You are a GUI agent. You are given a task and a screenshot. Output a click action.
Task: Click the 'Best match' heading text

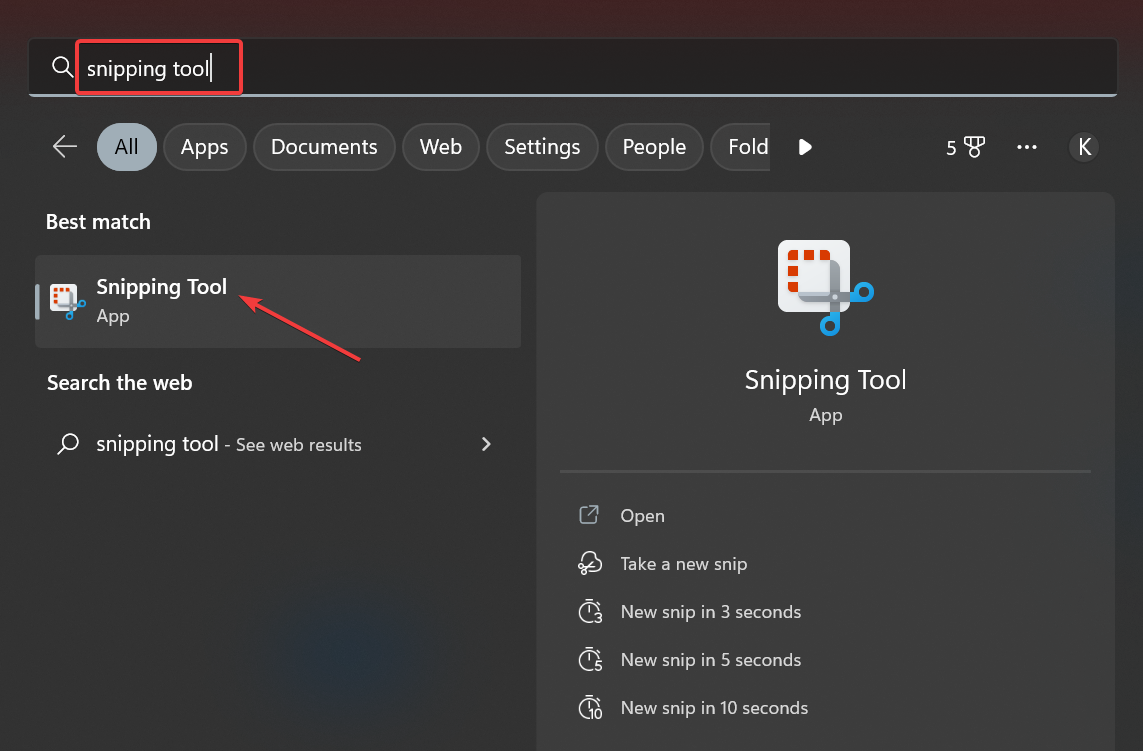pyautogui.click(x=98, y=222)
